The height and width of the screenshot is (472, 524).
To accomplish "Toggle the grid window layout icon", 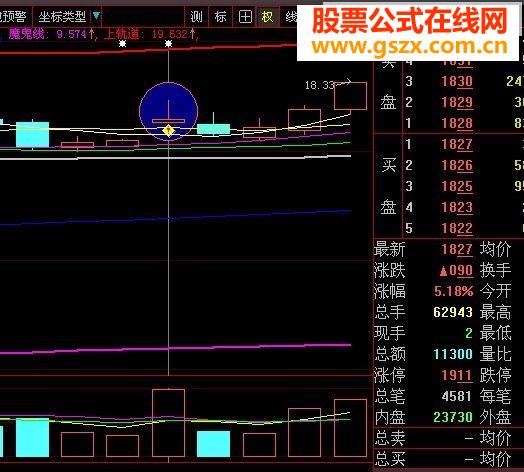I will (245, 16).
